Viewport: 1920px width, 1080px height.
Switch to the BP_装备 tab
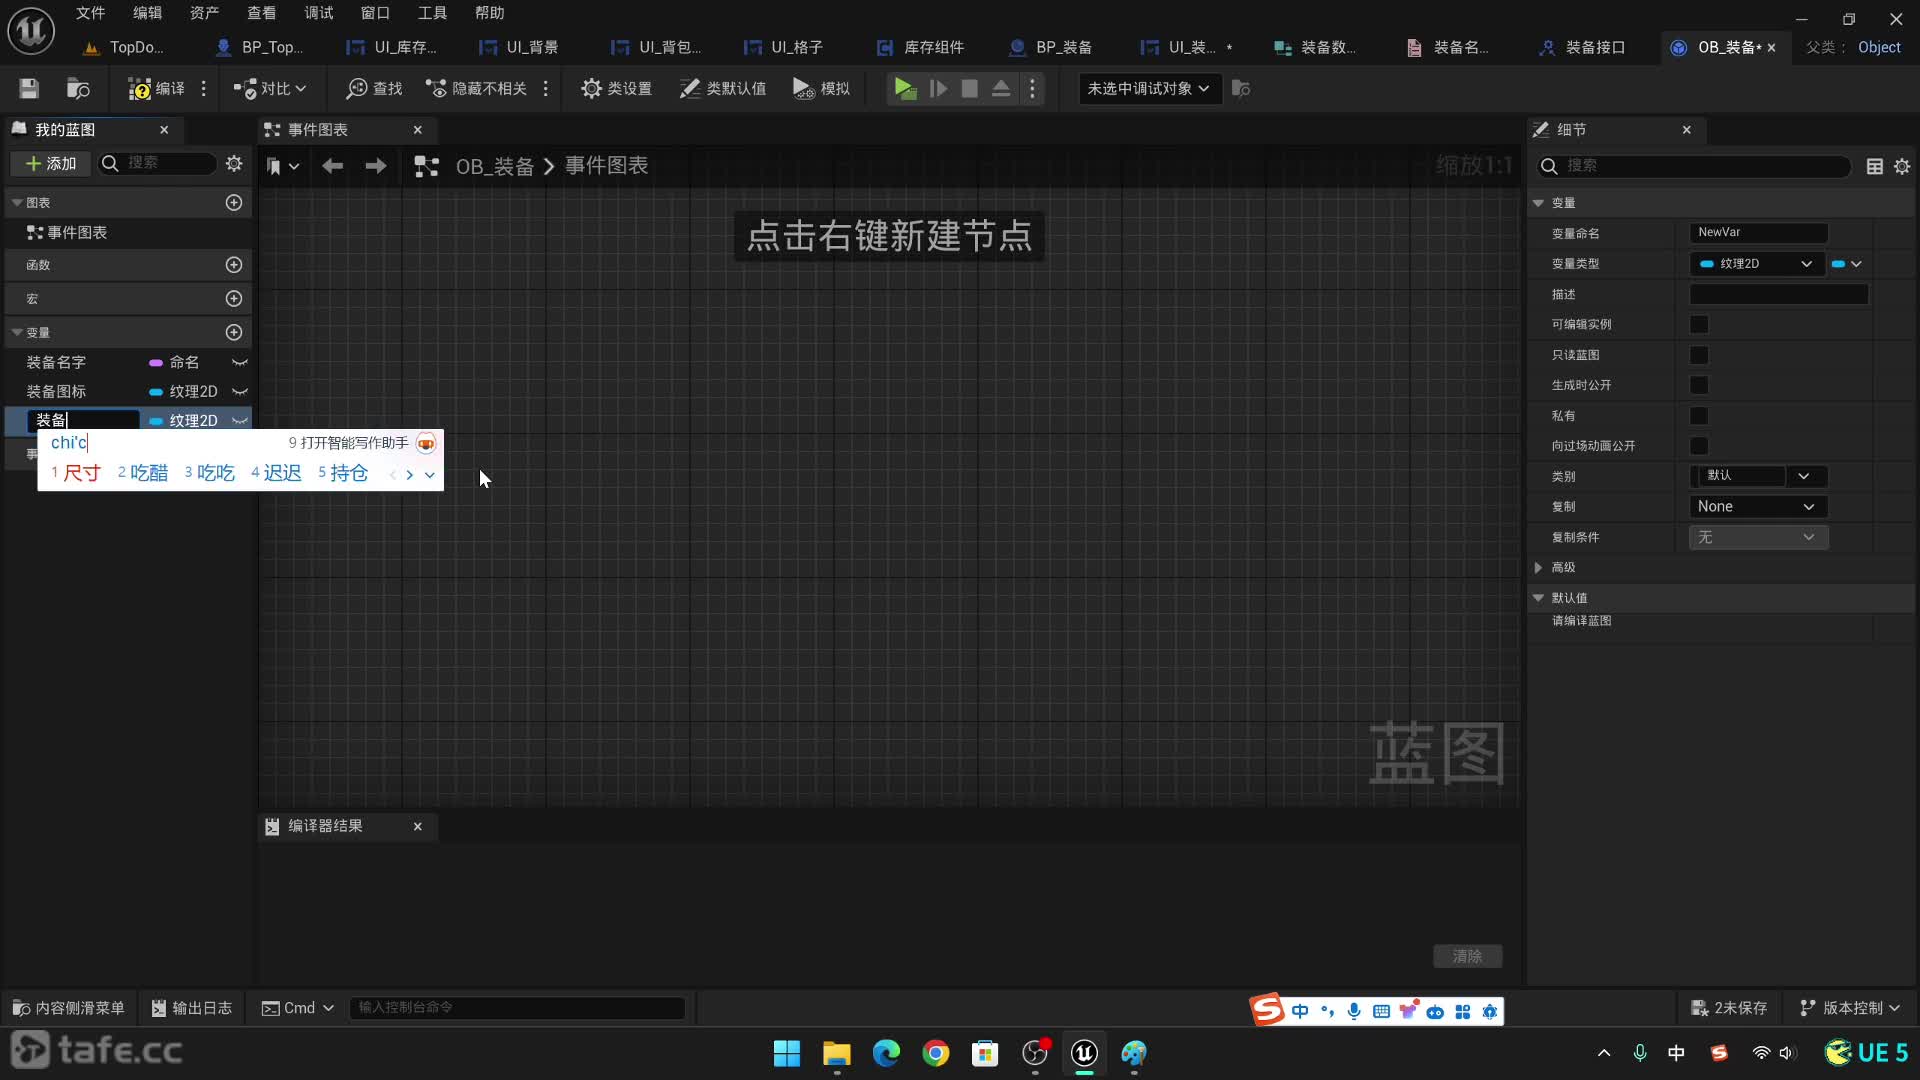click(1052, 47)
